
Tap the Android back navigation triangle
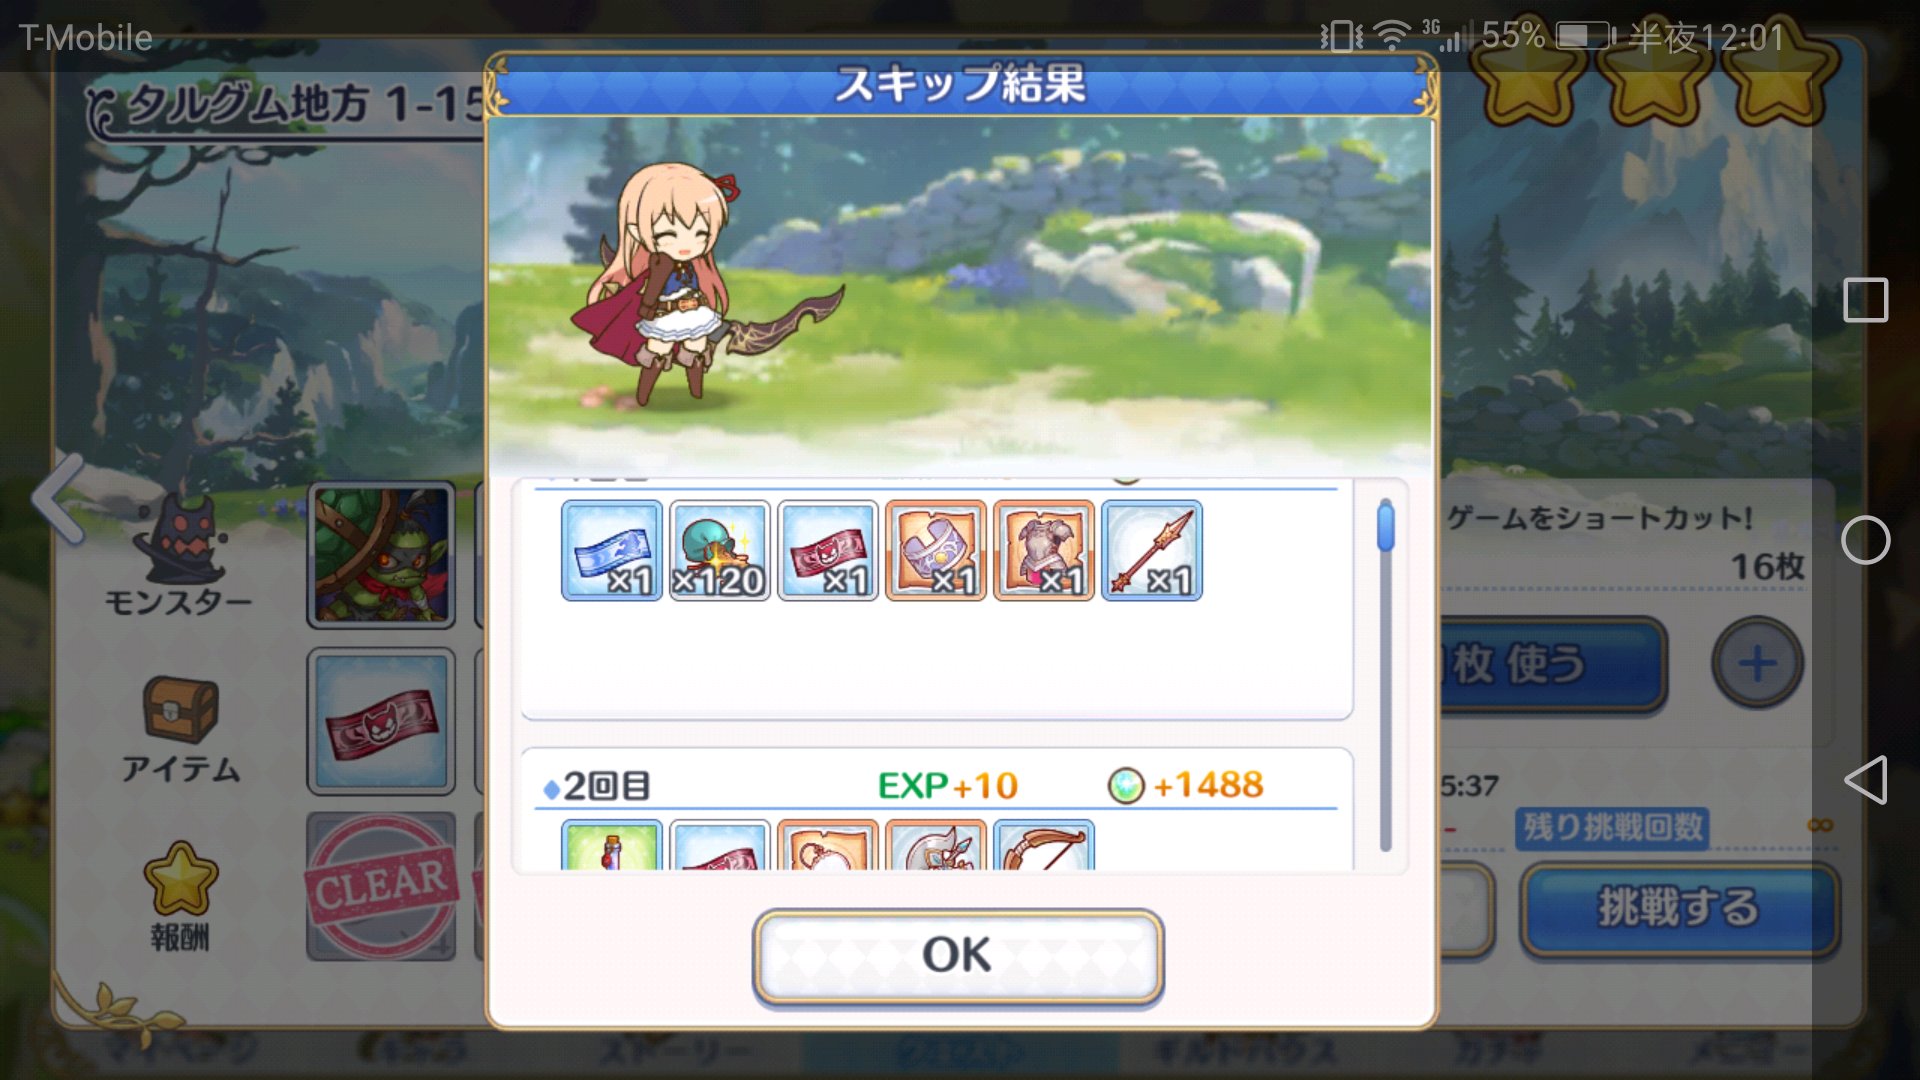[x=1865, y=780]
